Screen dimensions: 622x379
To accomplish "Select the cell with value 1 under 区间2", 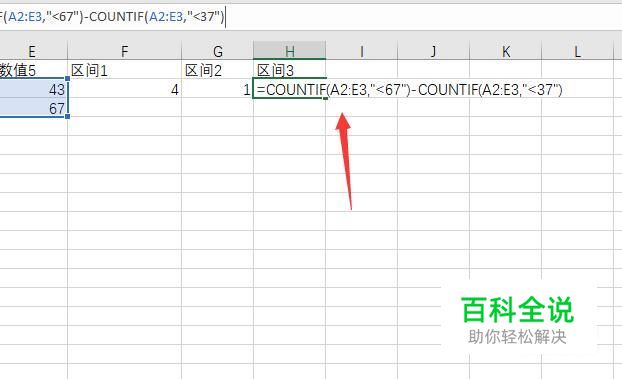I will point(217,89).
